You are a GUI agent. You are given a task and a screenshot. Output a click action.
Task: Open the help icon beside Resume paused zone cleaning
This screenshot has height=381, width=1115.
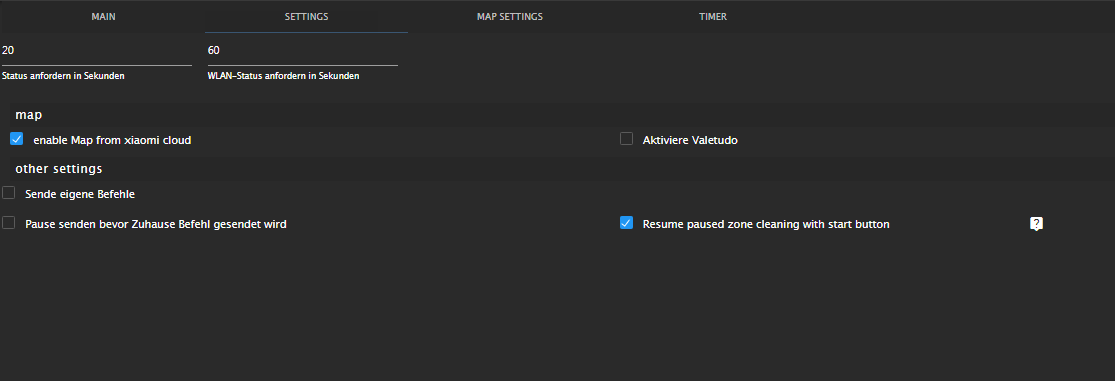1036,224
